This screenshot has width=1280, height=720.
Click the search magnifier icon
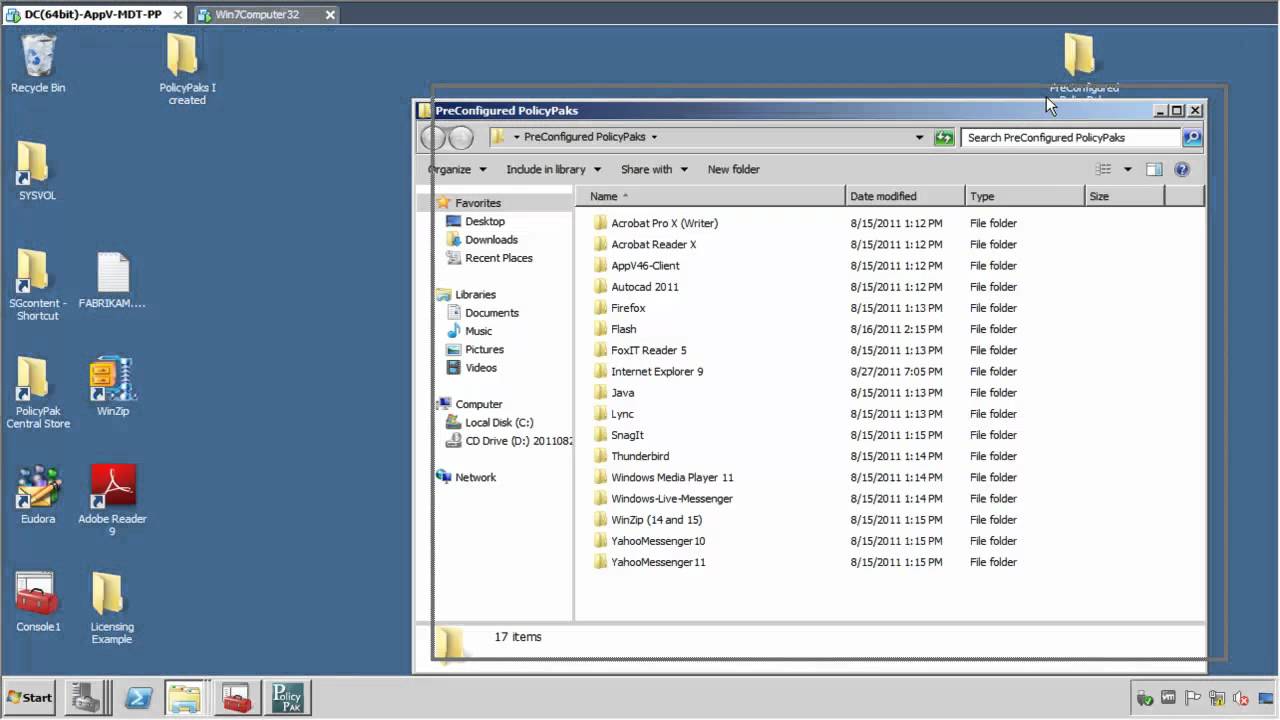click(x=1192, y=137)
